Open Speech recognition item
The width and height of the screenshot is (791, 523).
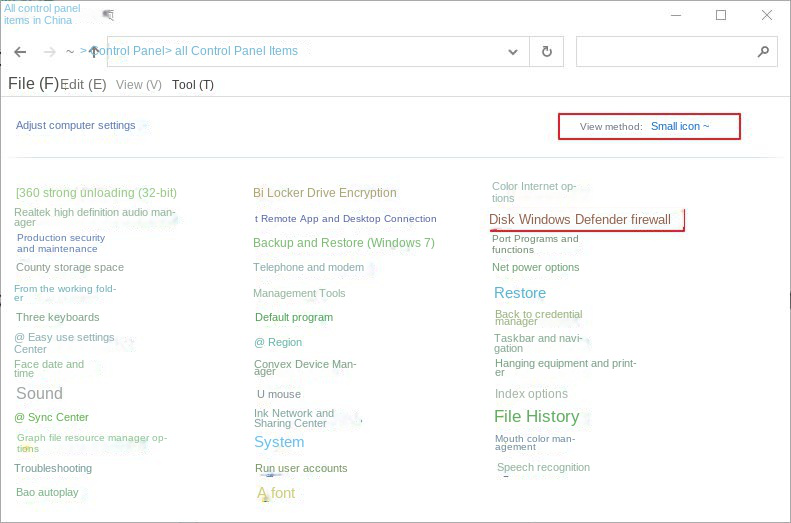543,467
